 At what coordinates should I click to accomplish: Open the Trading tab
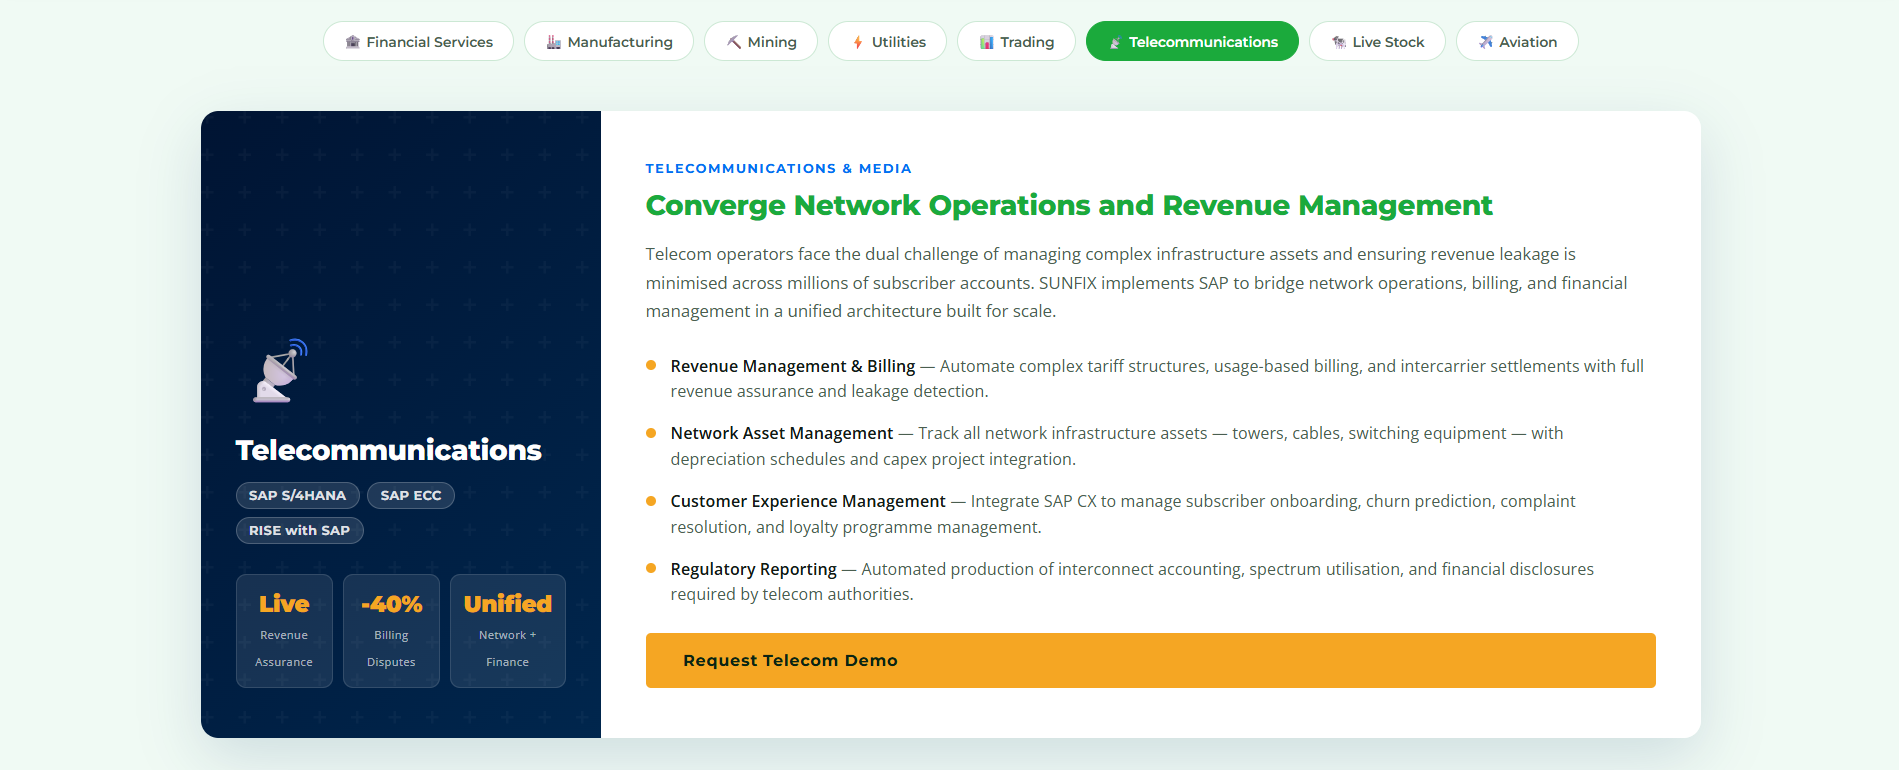tap(1016, 41)
